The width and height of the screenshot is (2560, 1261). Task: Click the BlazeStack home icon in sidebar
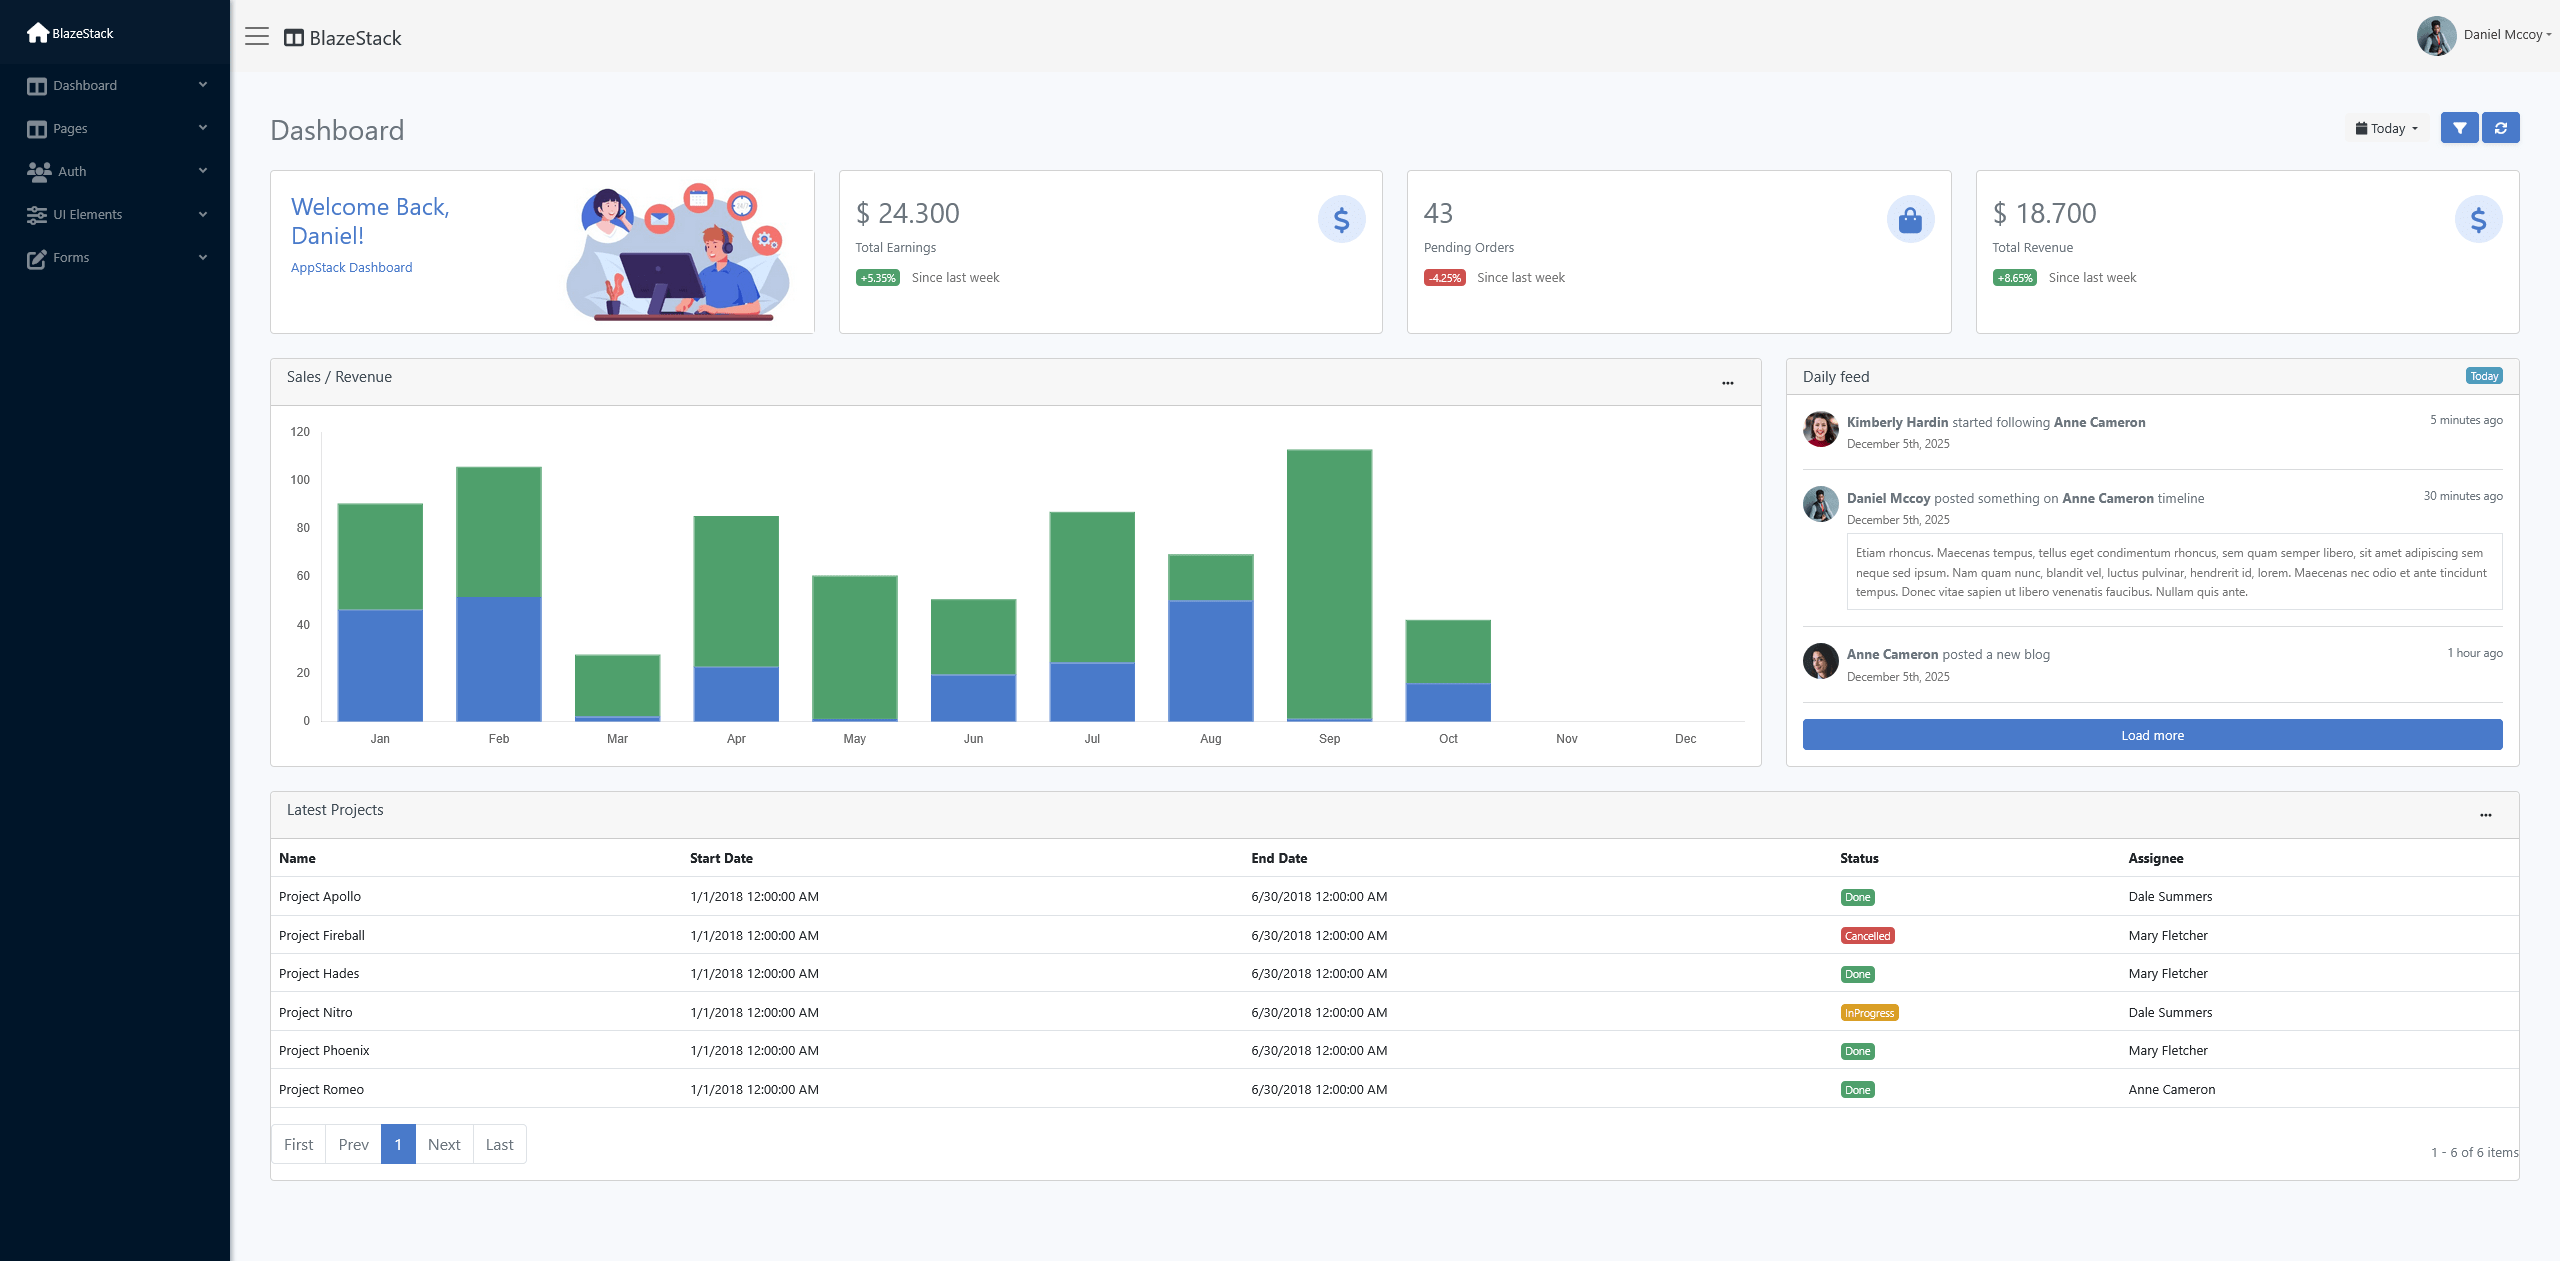point(38,33)
